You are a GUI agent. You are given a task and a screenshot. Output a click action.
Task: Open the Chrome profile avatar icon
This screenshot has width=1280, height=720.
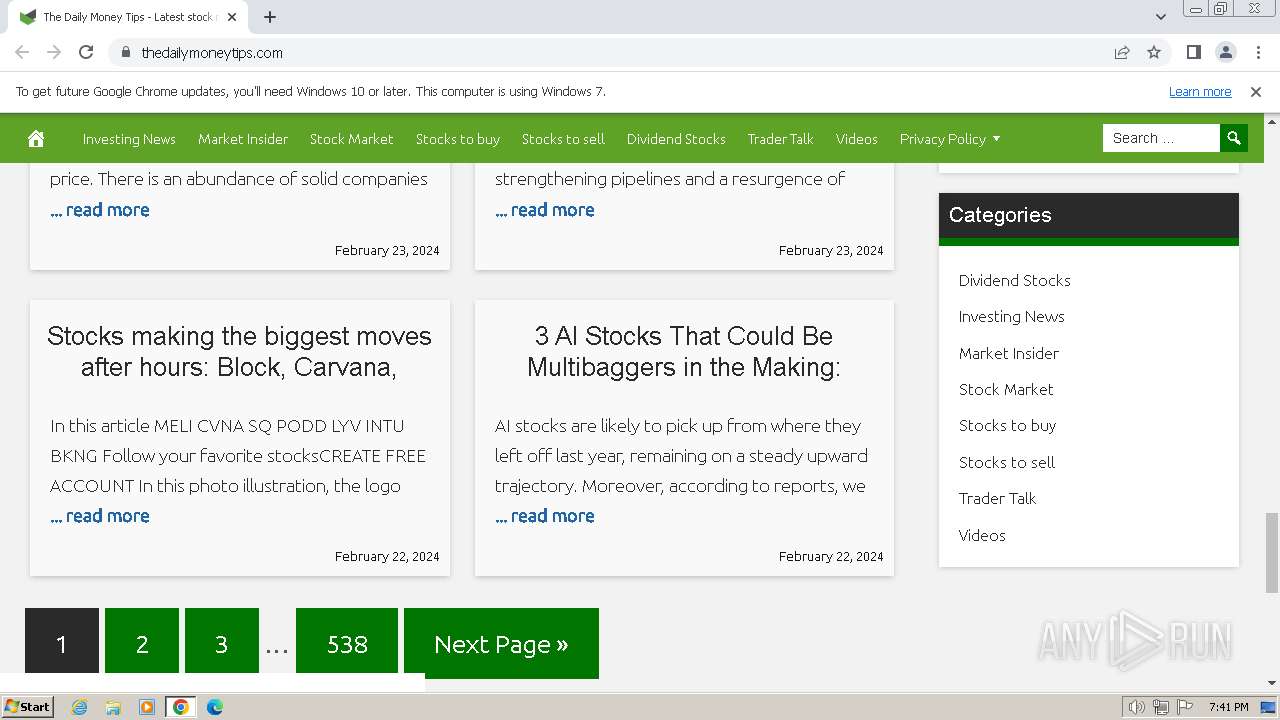[1225, 52]
